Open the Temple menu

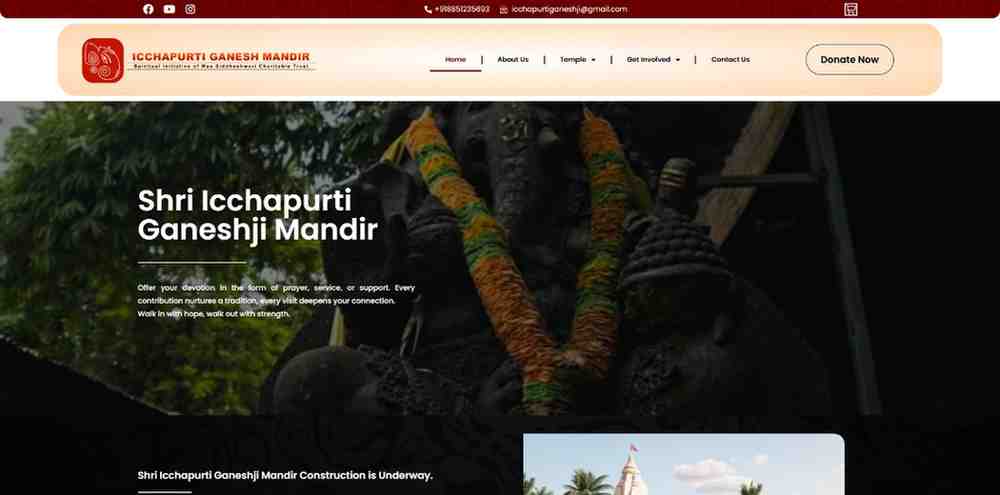(573, 59)
